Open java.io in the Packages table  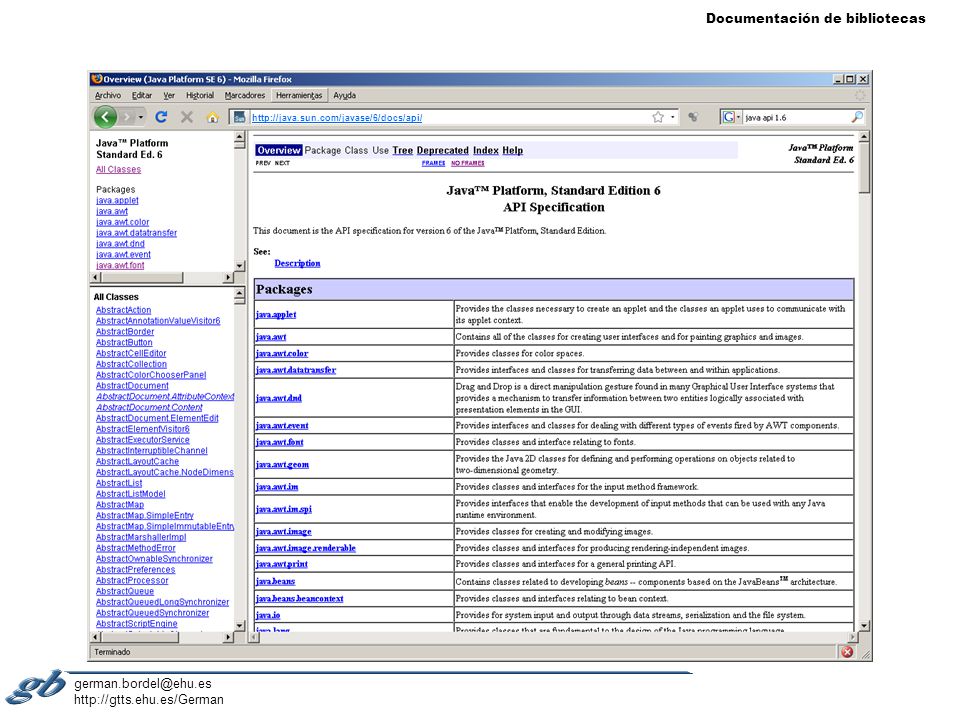[x=268, y=615]
